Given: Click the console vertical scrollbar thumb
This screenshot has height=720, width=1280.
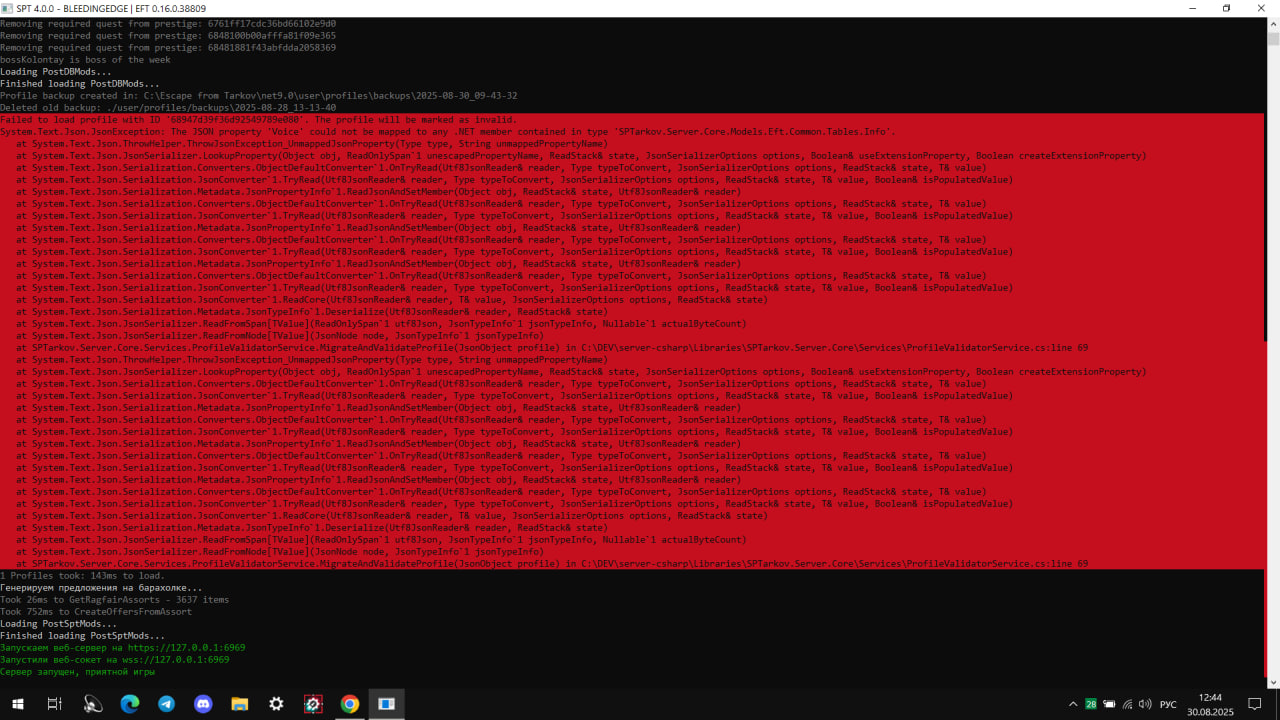Looking at the screenshot, I should (1273, 40).
